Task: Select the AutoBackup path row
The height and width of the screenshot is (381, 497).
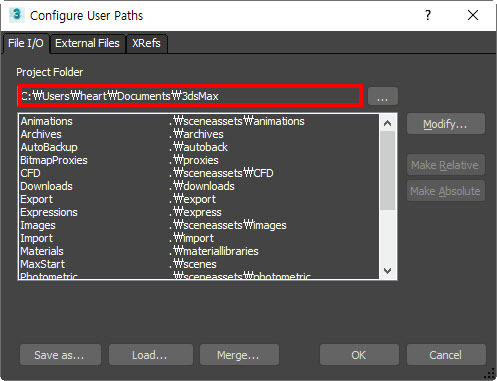Action: (199, 147)
